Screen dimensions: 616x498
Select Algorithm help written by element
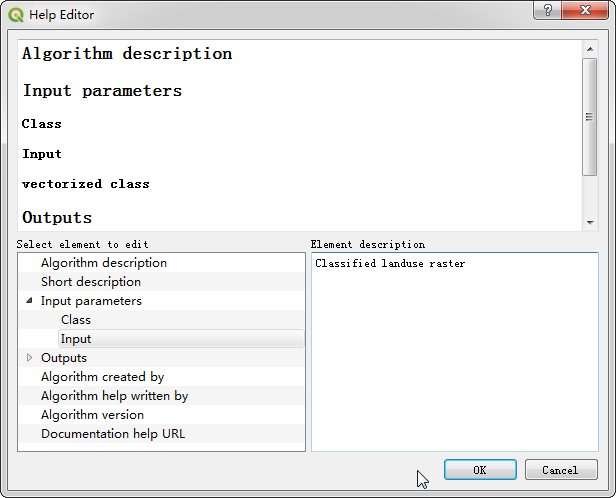[x=115, y=395]
